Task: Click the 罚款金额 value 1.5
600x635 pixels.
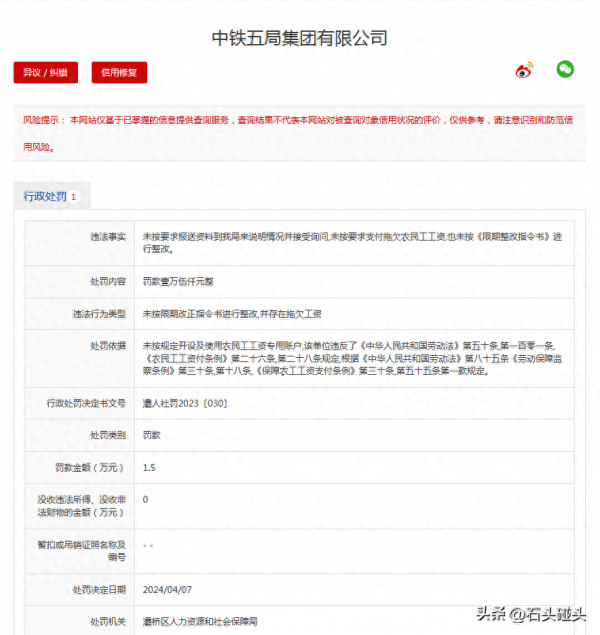Action: point(149,467)
